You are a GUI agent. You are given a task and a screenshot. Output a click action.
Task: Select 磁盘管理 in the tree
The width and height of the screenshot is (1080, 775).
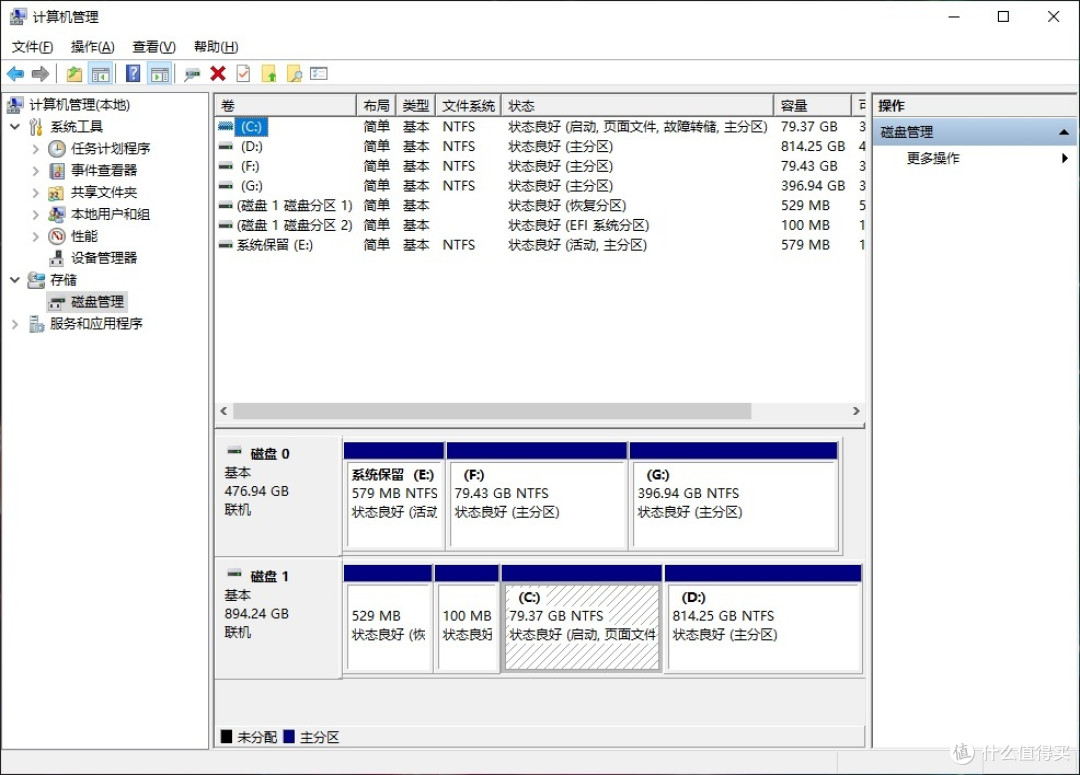(97, 302)
